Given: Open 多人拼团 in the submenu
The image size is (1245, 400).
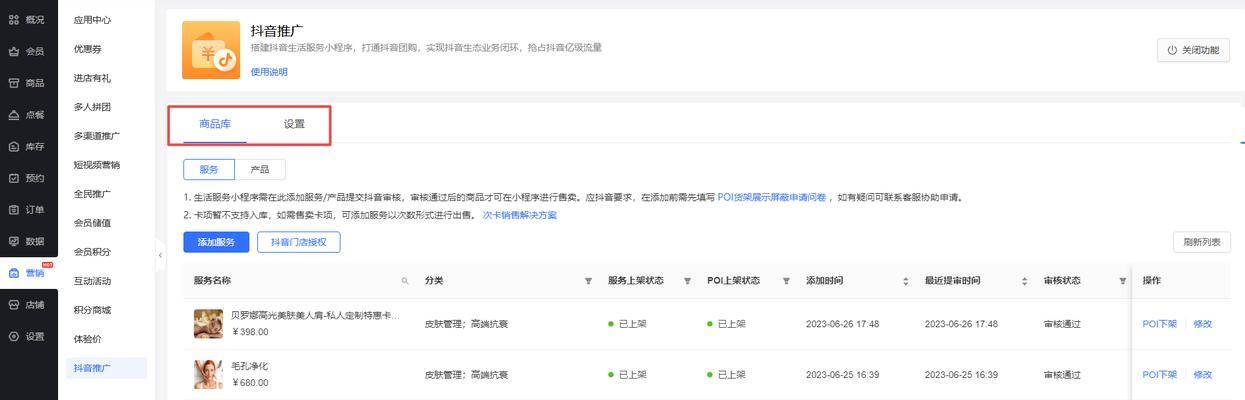Looking at the screenshot, I should coord(92,107).
